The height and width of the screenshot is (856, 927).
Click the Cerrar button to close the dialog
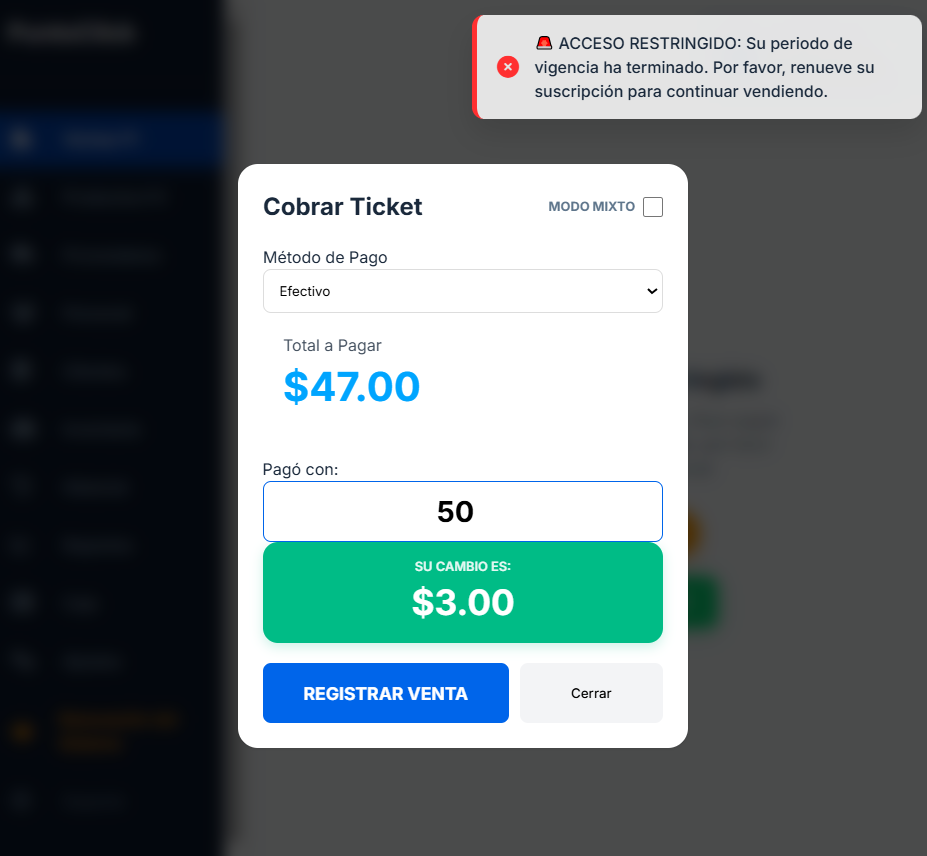[x=590, y=692]
